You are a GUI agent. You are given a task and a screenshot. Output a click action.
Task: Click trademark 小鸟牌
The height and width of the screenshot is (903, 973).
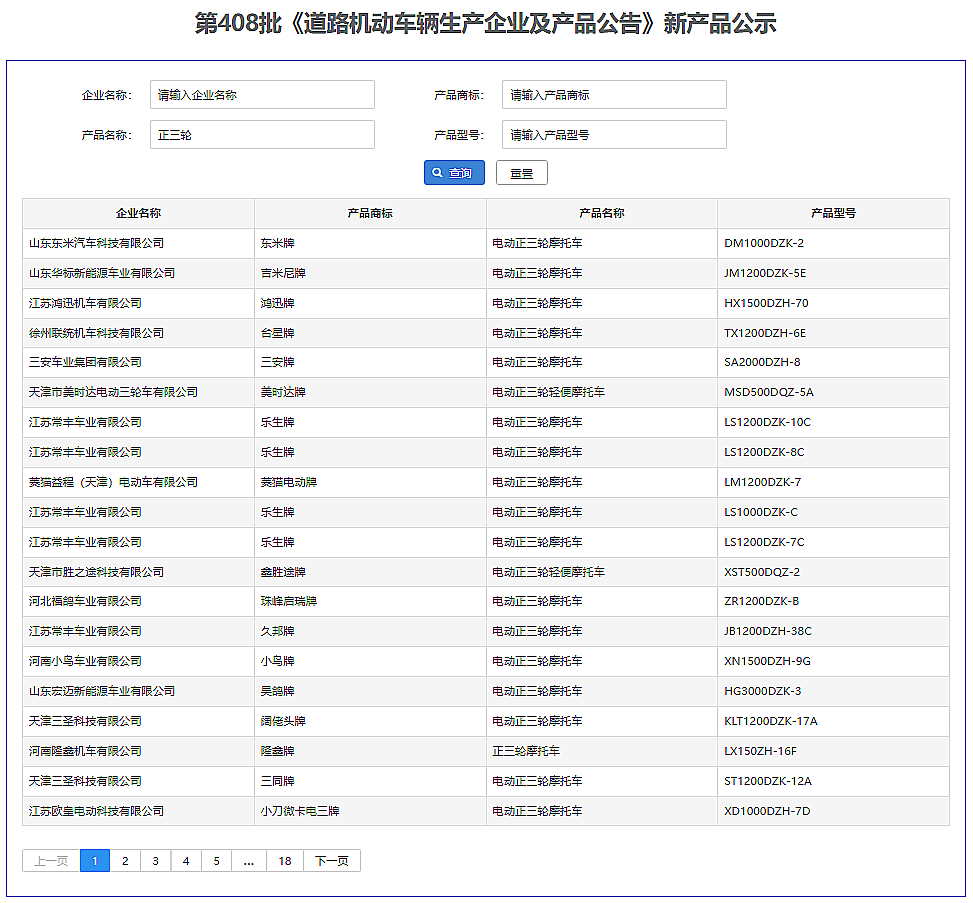[x=277, y=661]
